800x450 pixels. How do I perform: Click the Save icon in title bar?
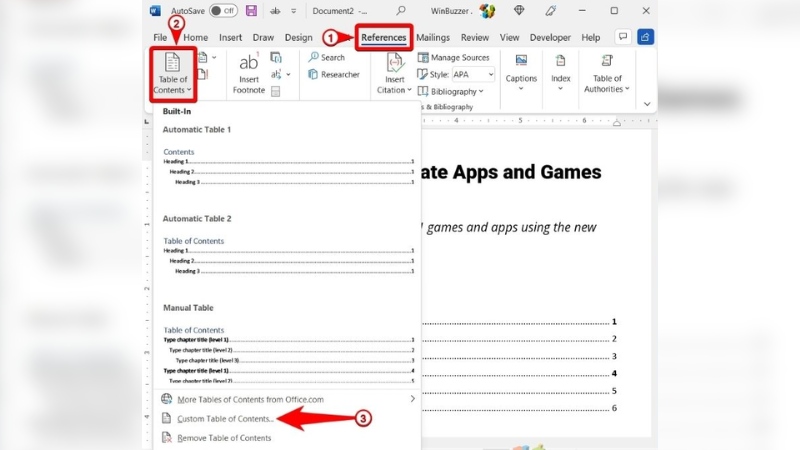[x=251, y=11]
